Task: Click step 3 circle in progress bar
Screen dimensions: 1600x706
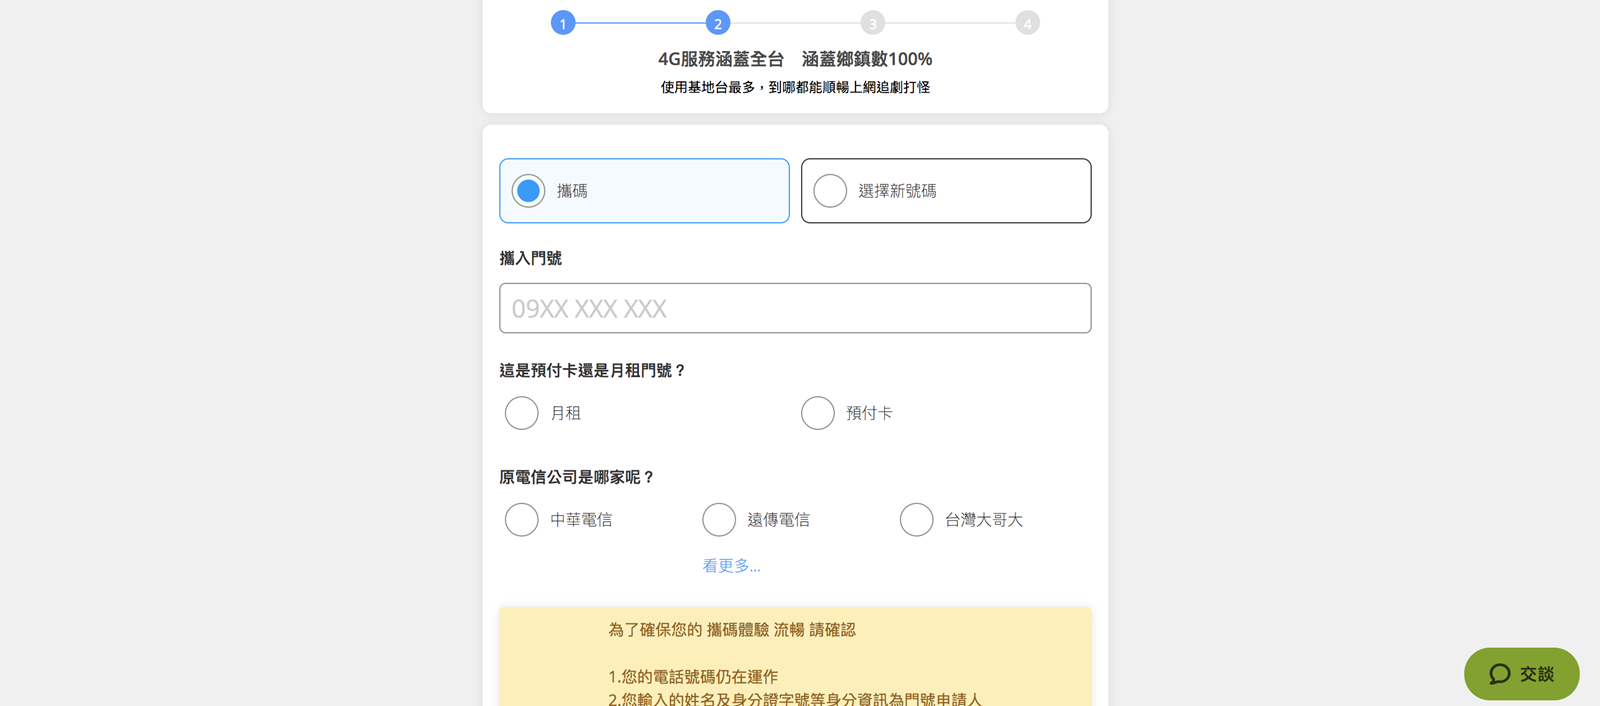Action: coord(873,23)
